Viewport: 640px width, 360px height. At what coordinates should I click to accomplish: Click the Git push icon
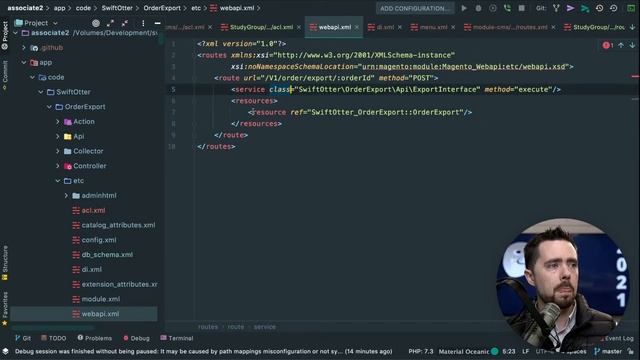click(585, 8)
